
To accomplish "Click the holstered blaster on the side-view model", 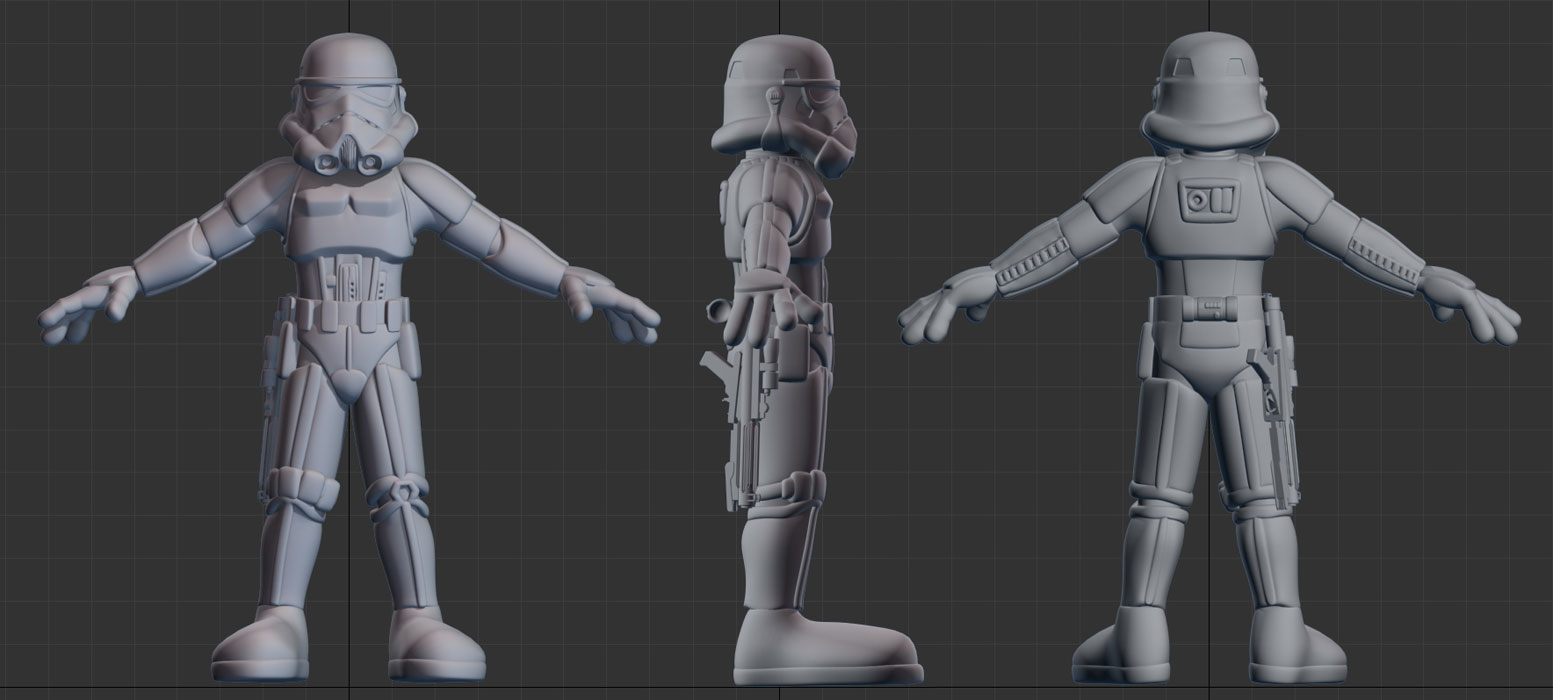I will [738, 425].
